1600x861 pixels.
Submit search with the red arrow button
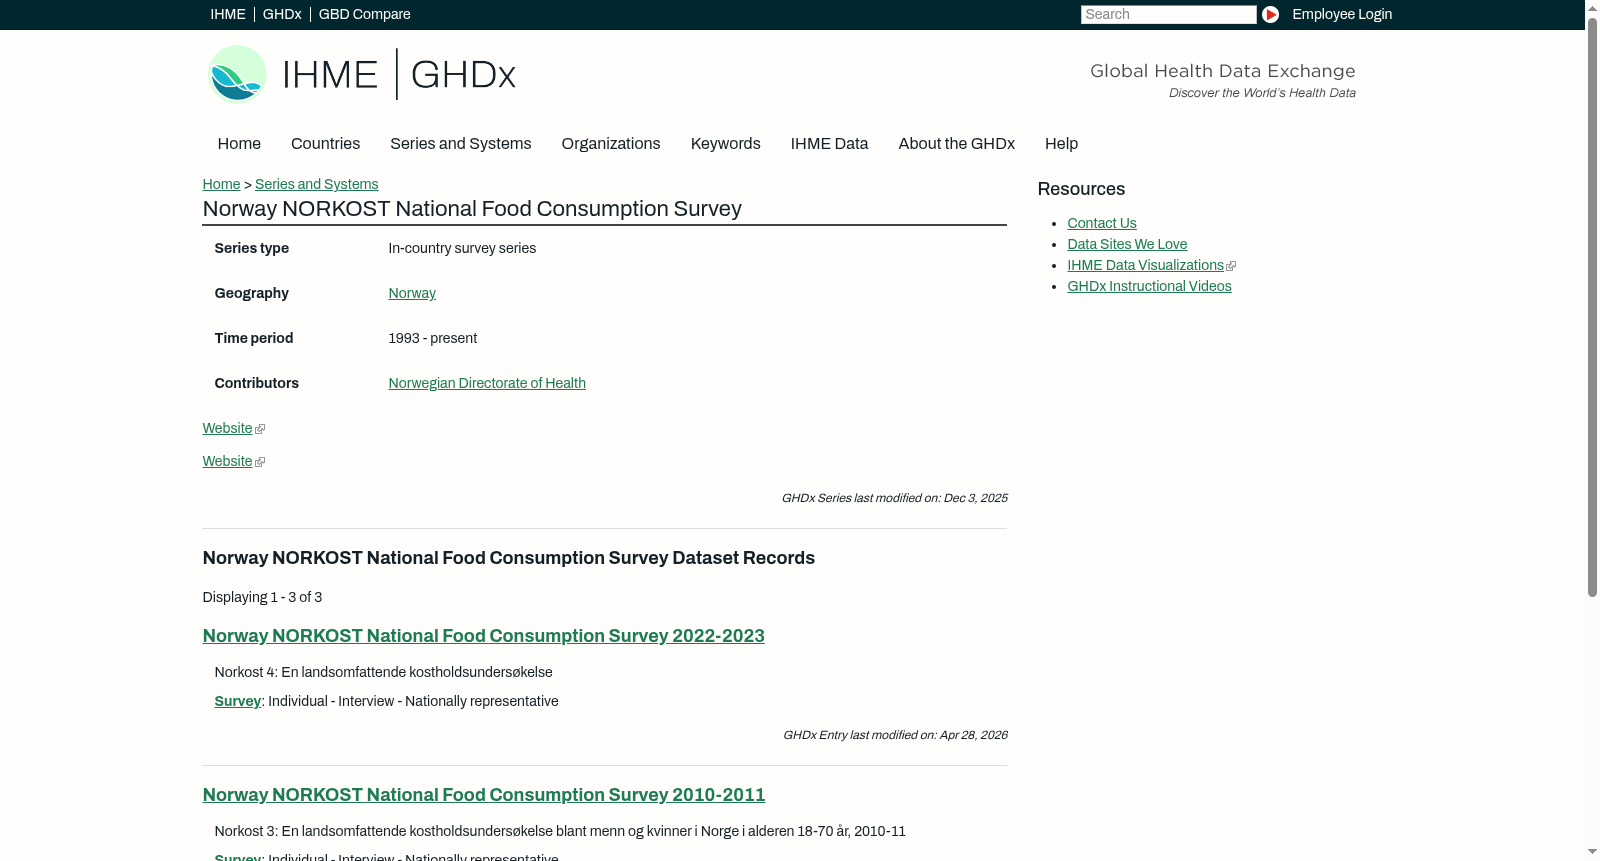pyautogui.click(x=1270, y=14)
